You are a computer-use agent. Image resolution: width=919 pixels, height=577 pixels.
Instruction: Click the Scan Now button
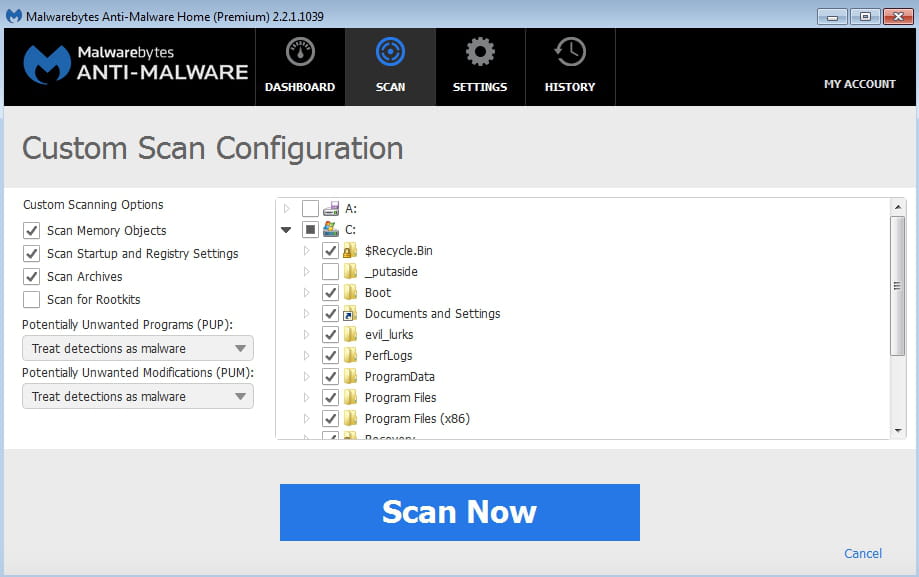click(x=459, y=512)
